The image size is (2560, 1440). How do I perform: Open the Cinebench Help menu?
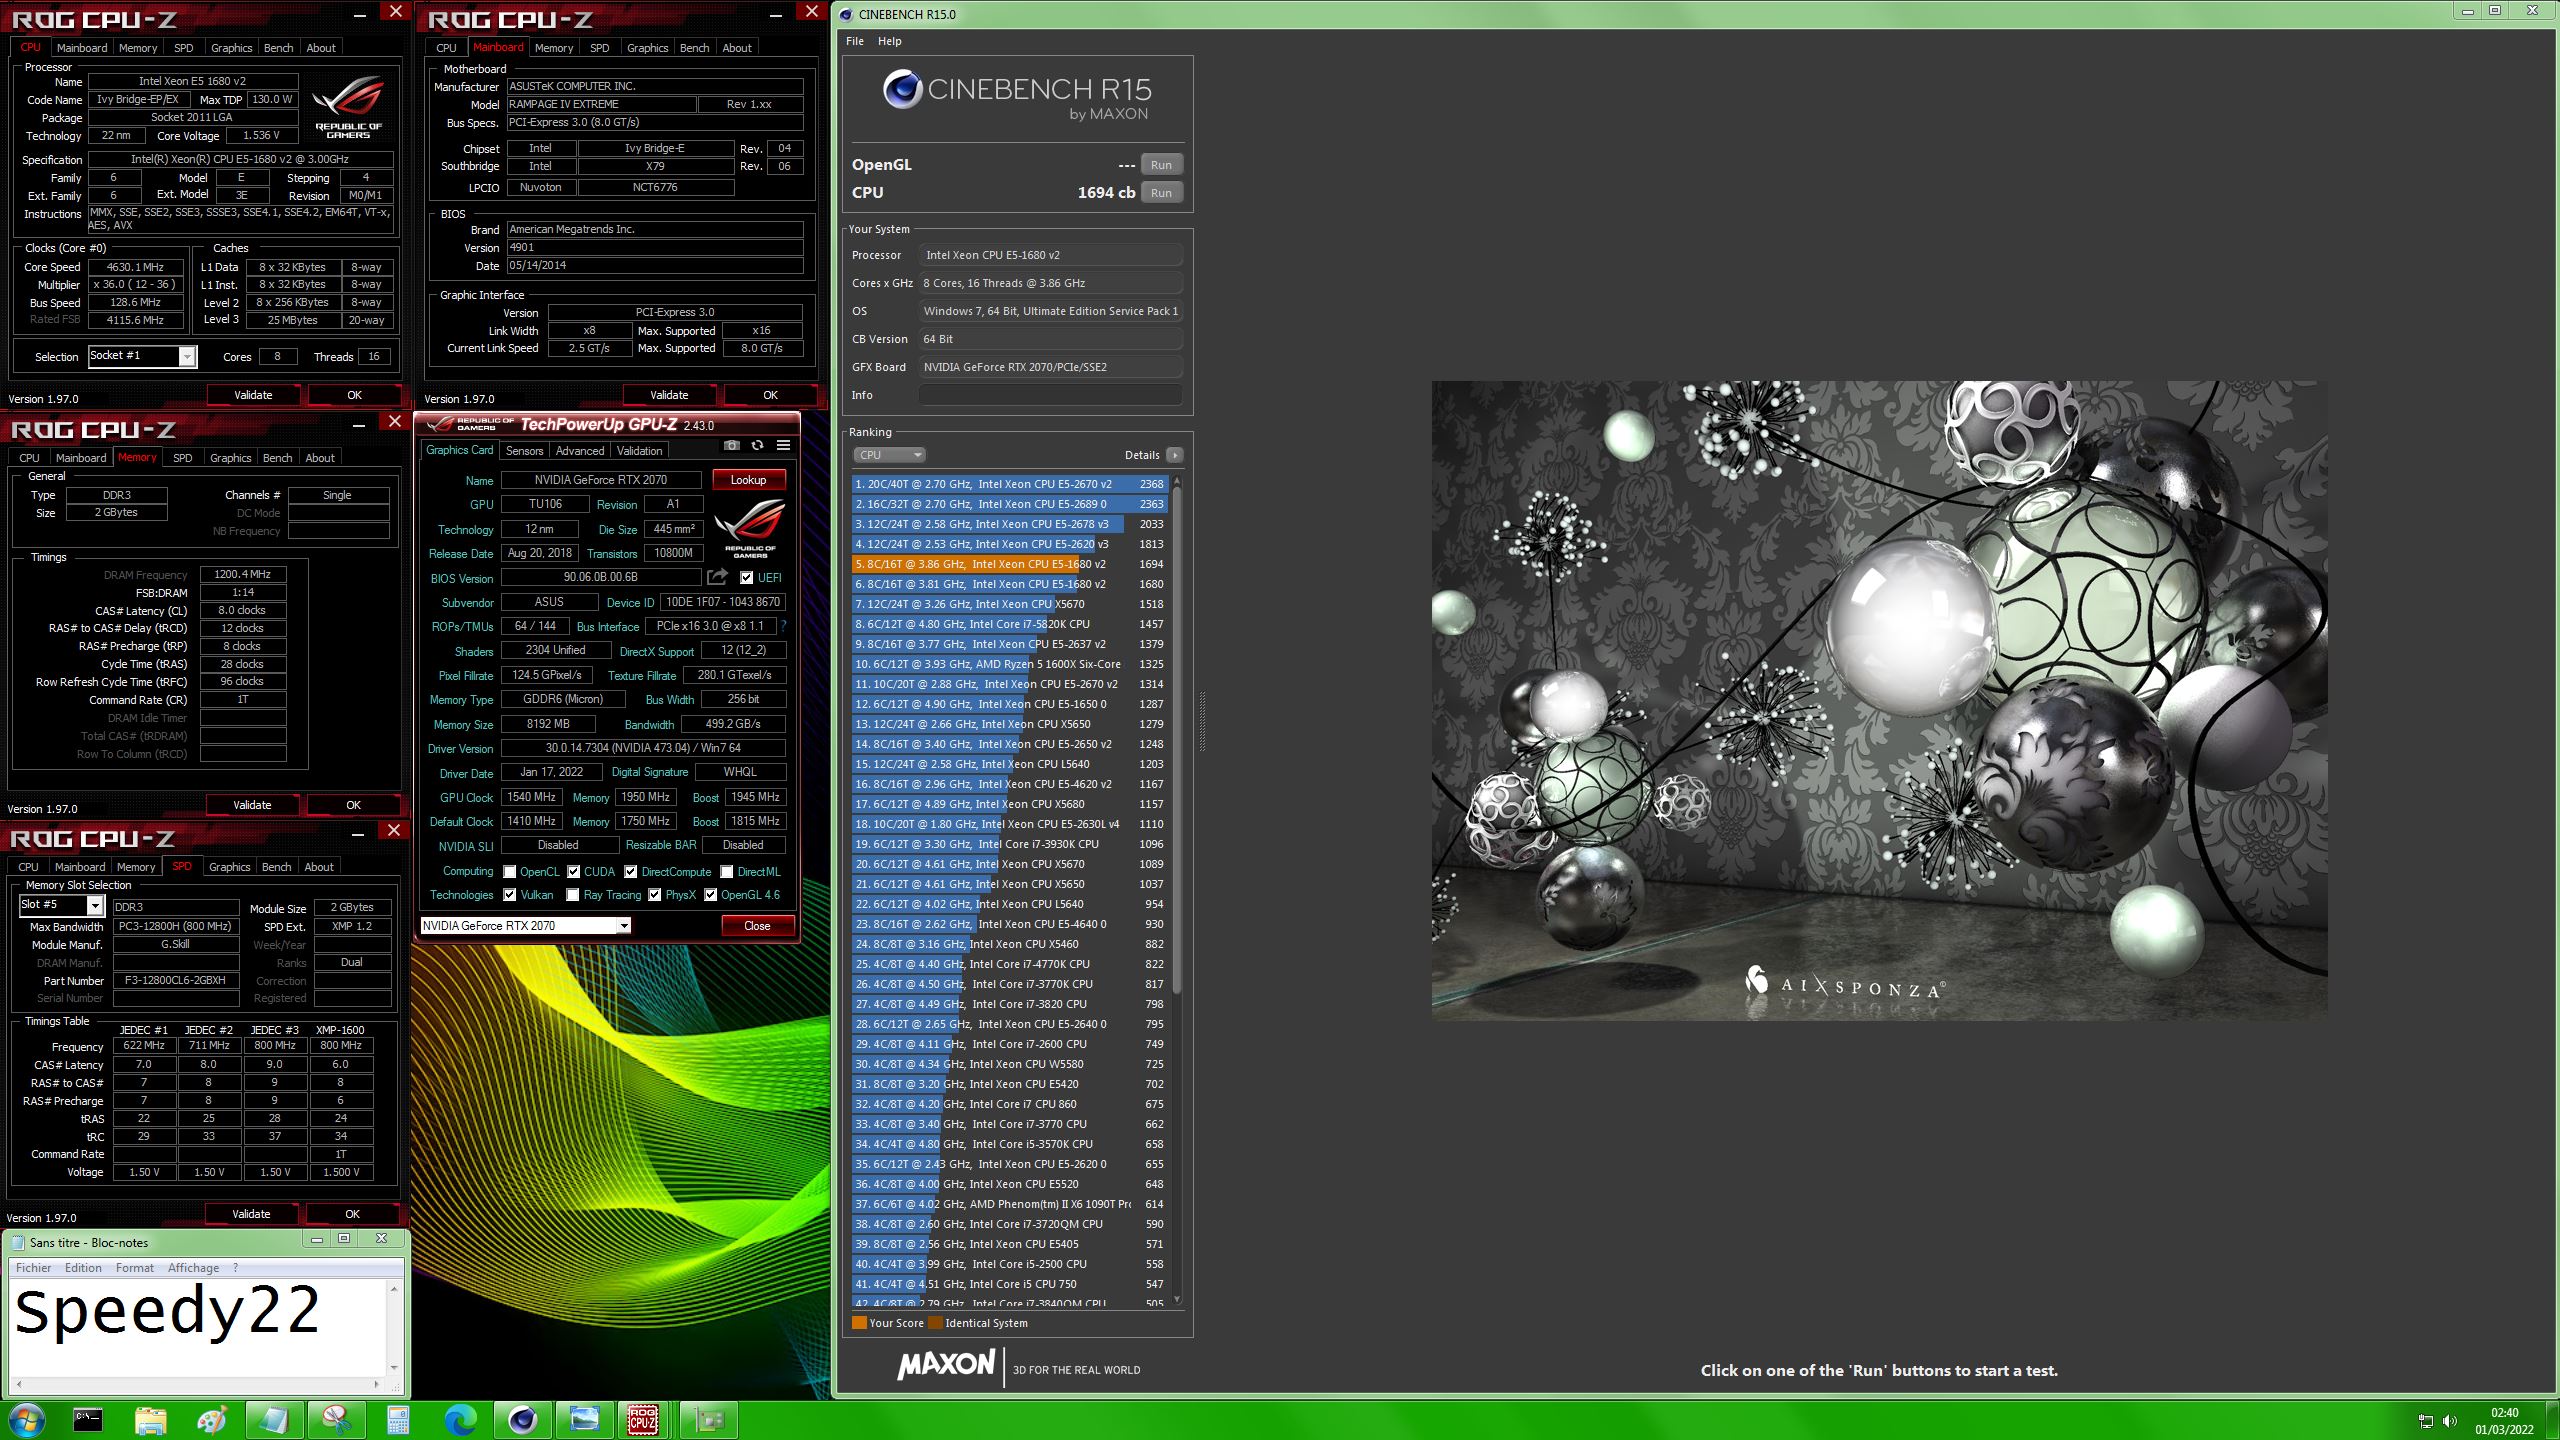[x=889, y=41]
